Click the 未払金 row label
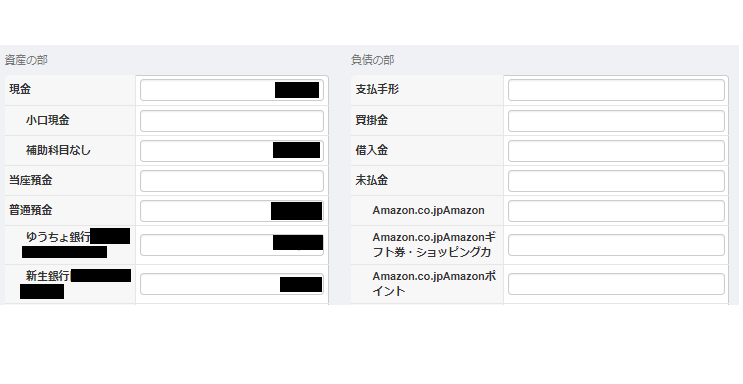The height and width of the screenshot is (384, 743). [x=372, y=180]
